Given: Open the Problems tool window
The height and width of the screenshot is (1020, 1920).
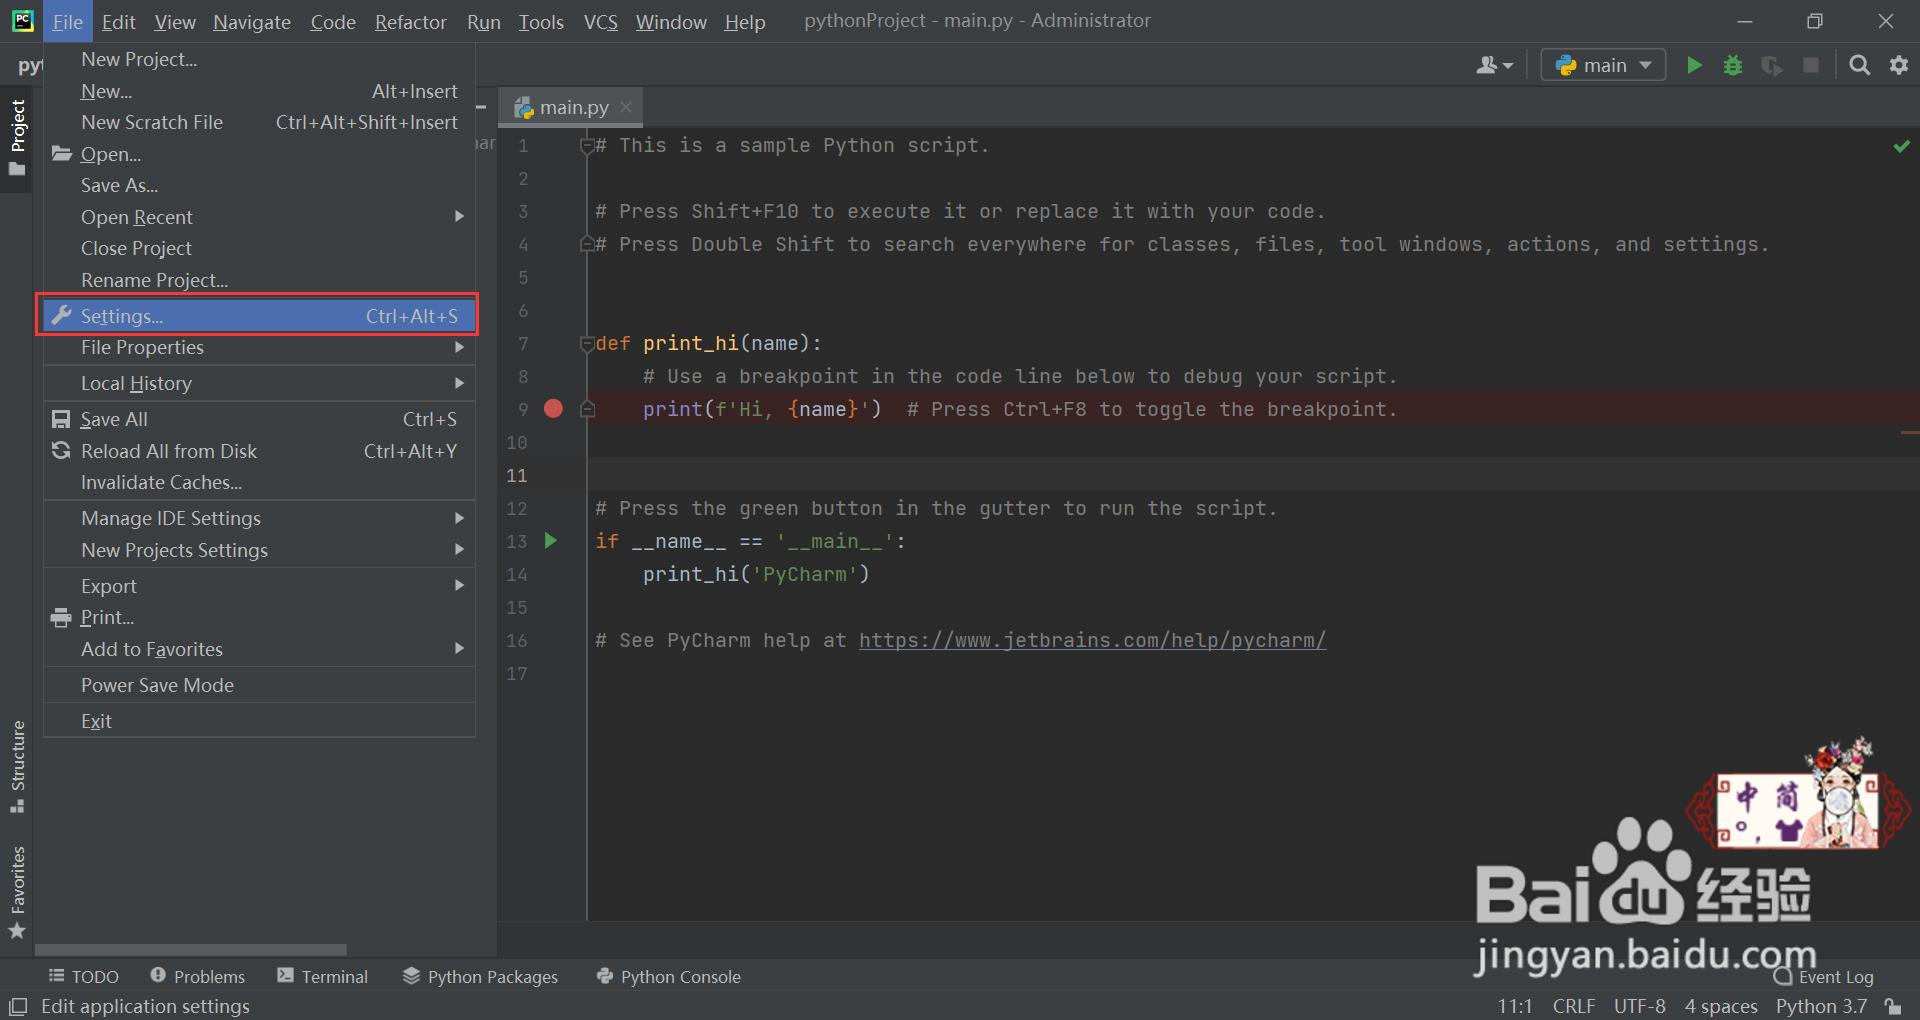Looking at the screenshot, I should point(198,977).
